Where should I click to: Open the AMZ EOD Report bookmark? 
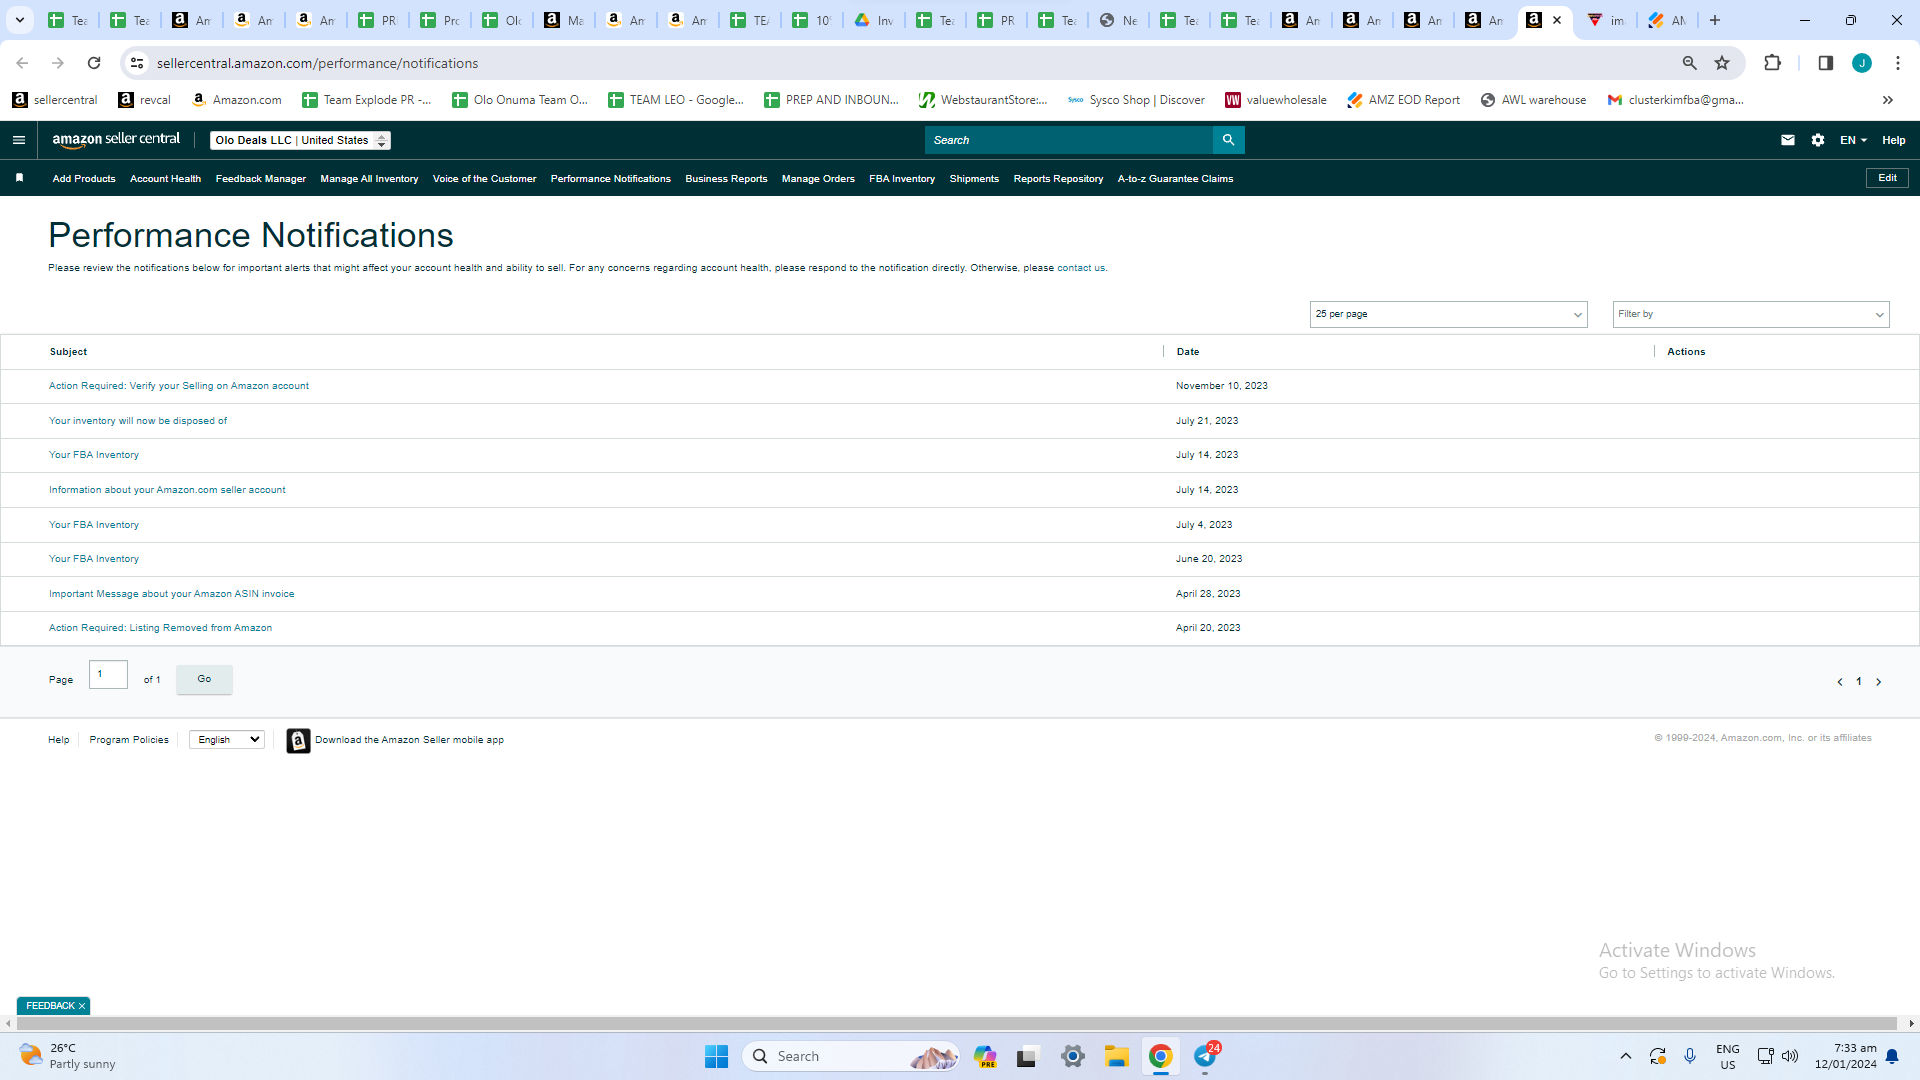[x=1403, y=100]
